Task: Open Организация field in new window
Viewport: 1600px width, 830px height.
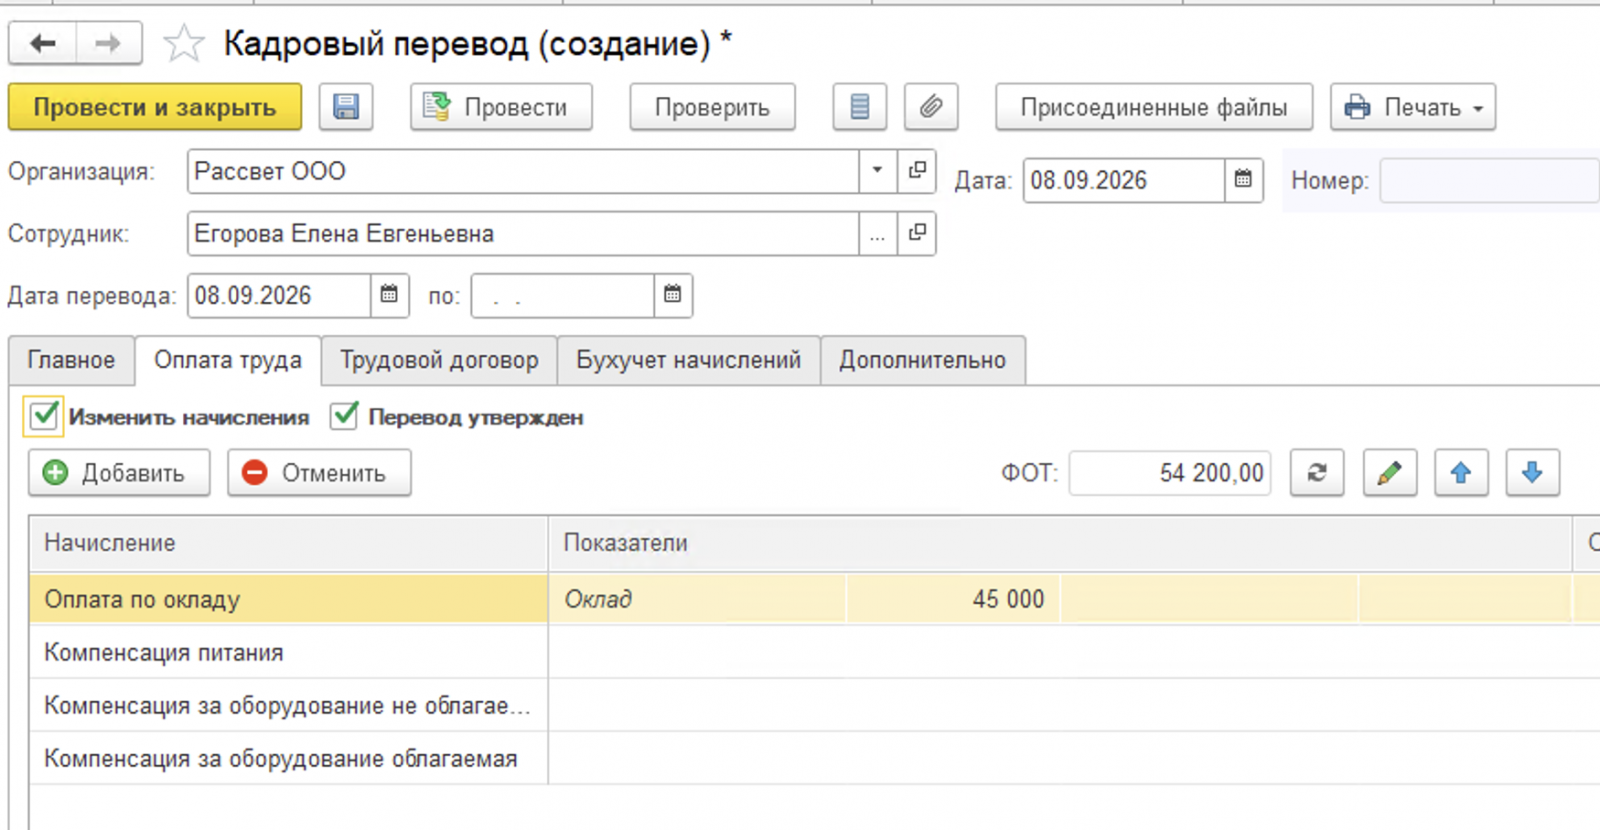Action: (916, 171)
